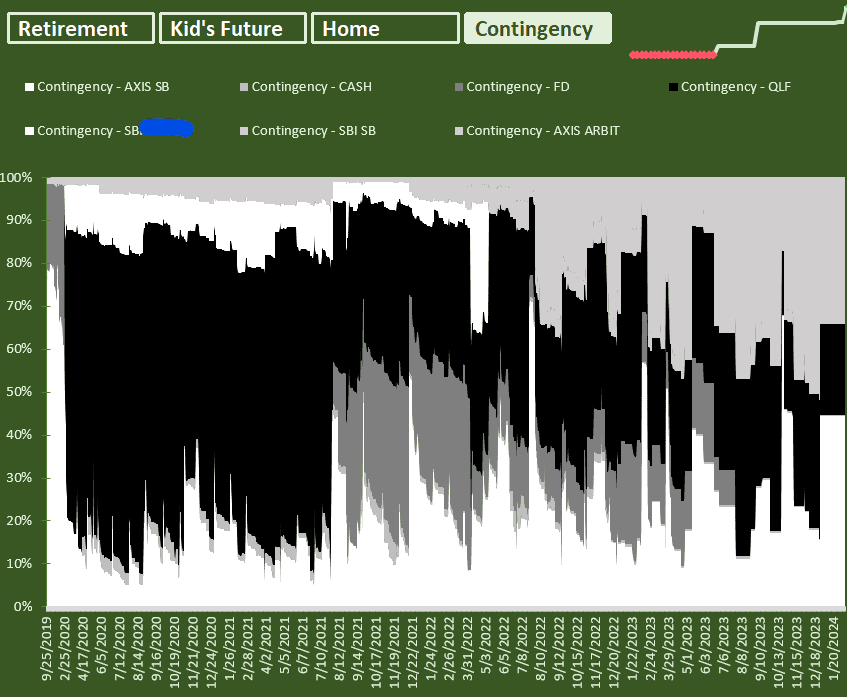Select the Contingency - SBI SB legend marker
The image size is (847, 697).
click(244, 131)
